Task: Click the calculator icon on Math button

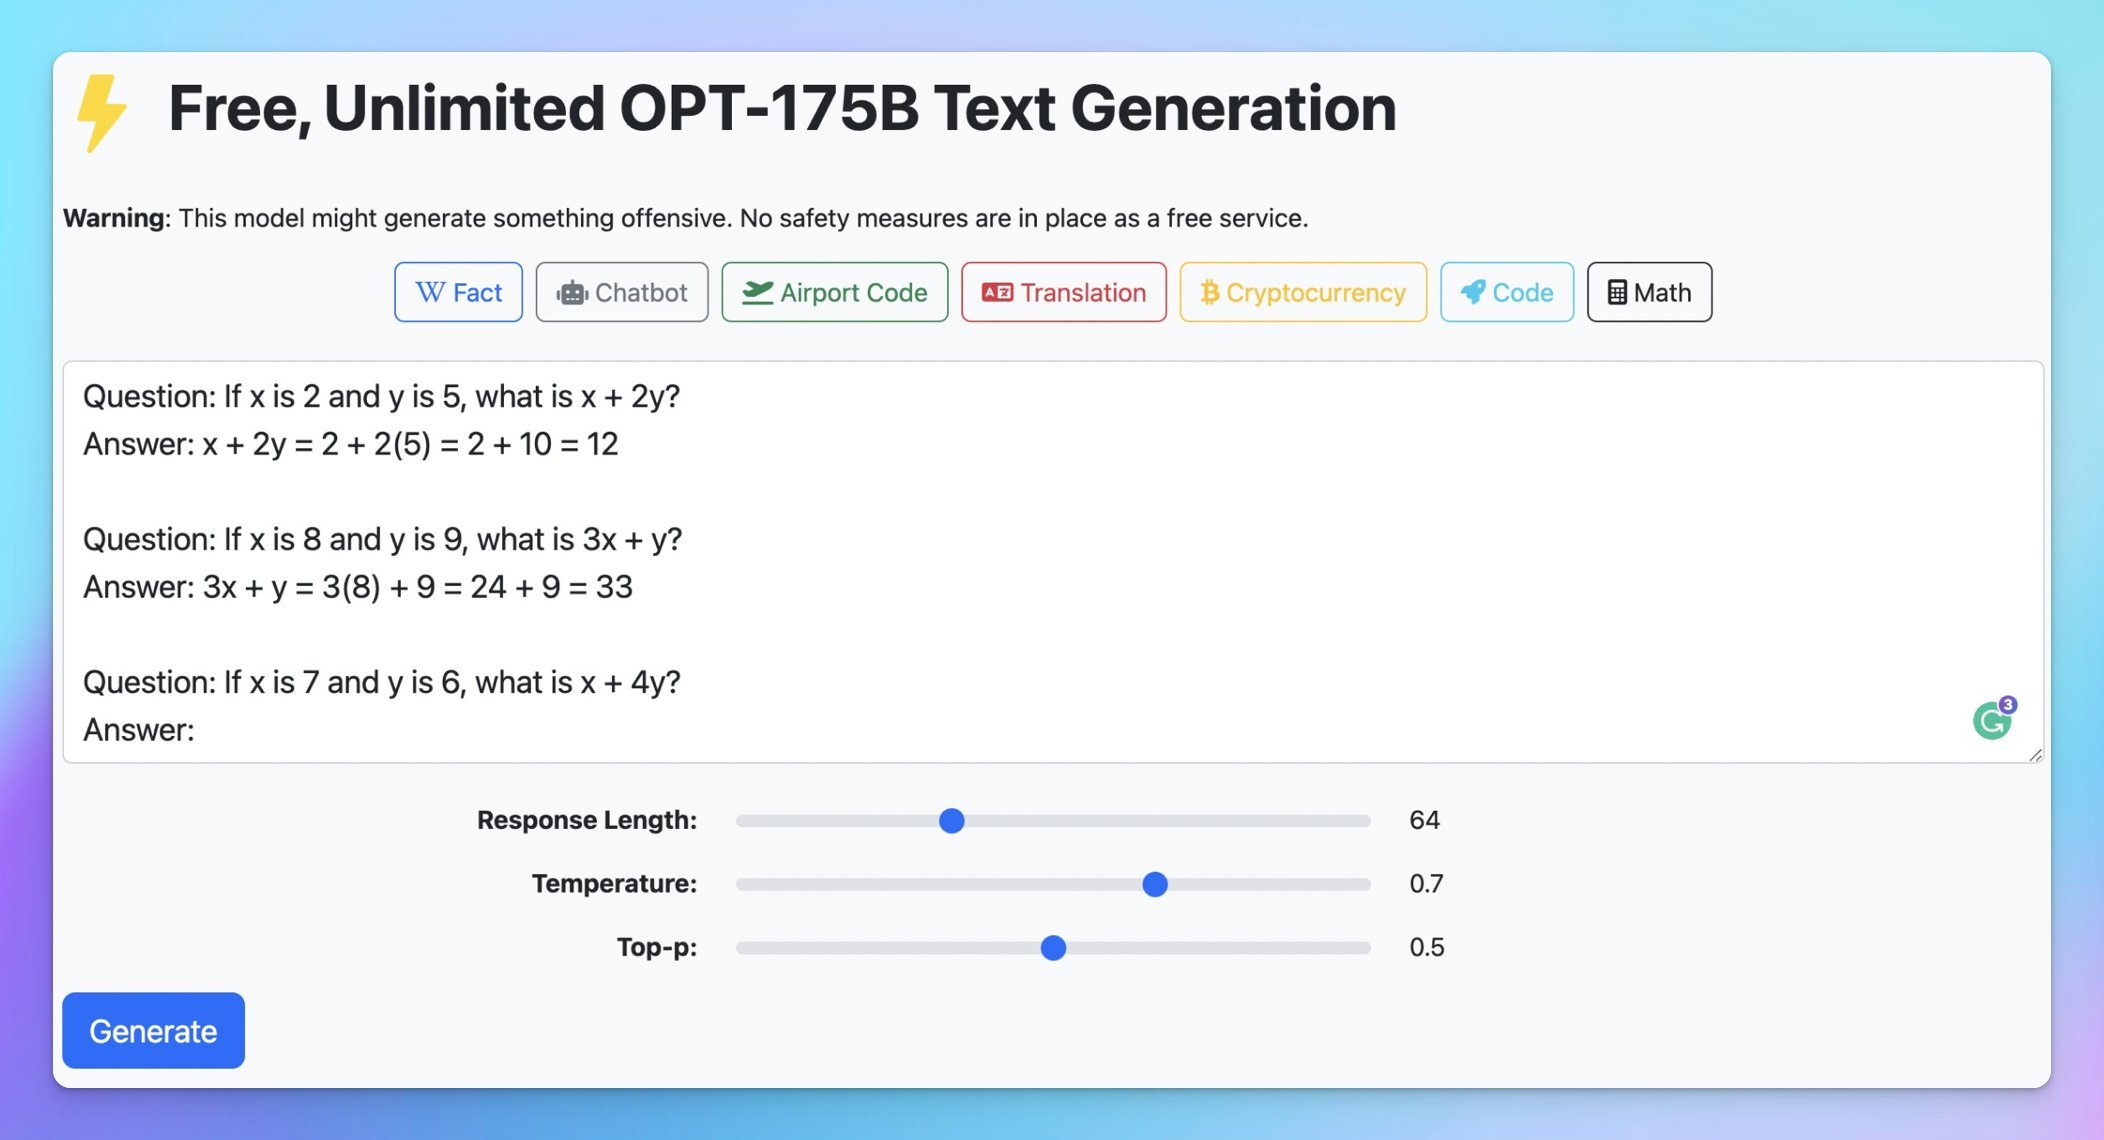Action: pyautogui.click(x=1616, y=292)
